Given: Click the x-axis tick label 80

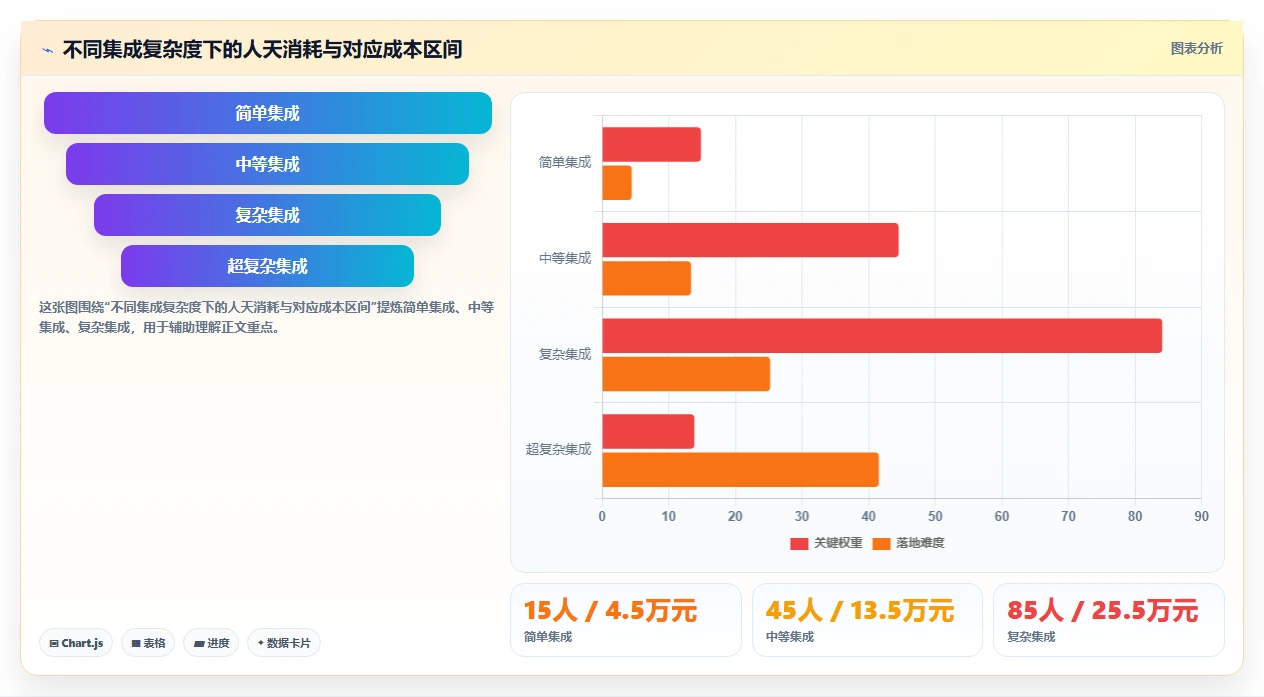Looking at the screenshot, I should (x=1135, y=516).
